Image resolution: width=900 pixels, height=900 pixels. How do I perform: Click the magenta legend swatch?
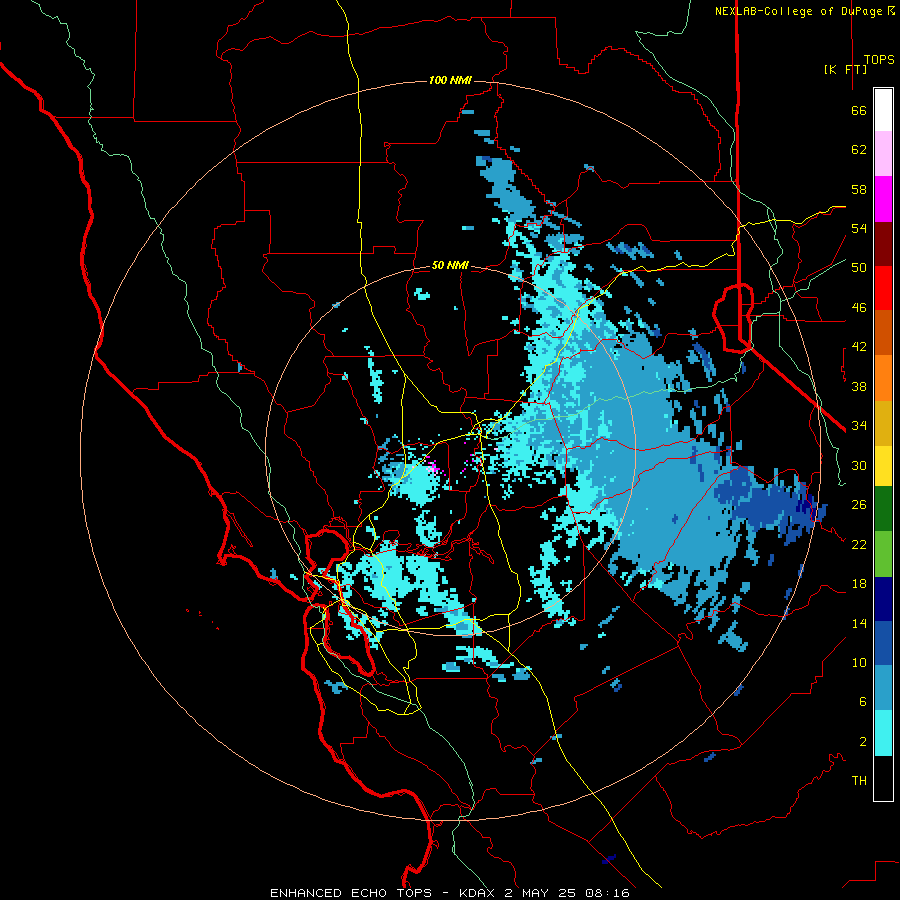pos(883,199)
